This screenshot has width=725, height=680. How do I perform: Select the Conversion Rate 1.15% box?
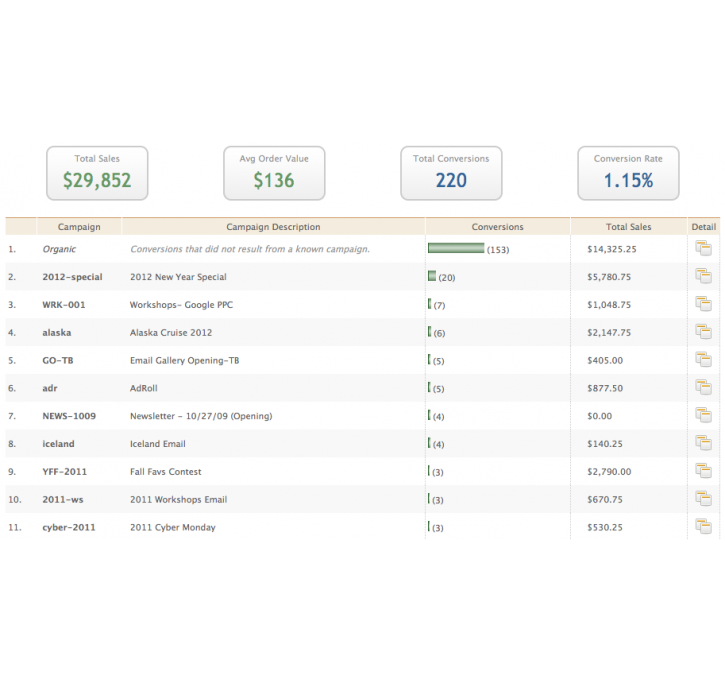click(x=628, y=173)
